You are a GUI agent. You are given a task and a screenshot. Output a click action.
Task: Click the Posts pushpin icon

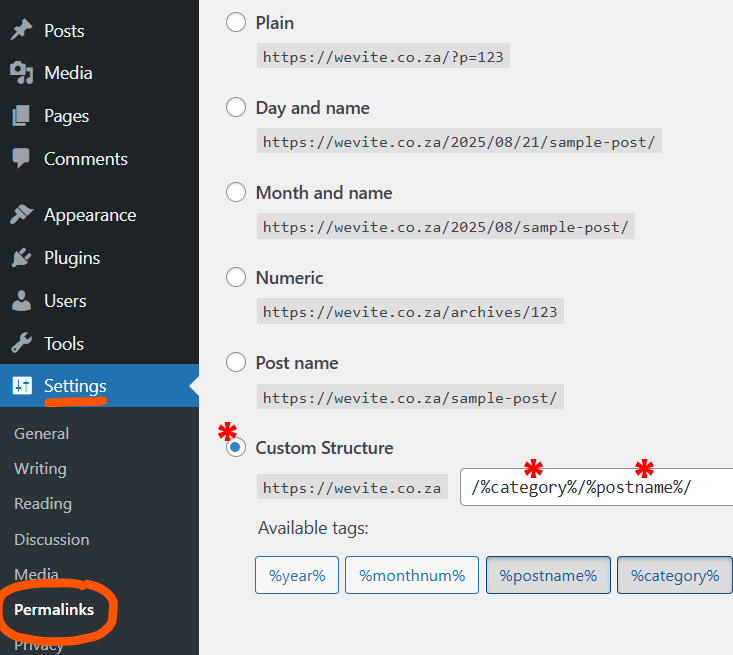coord(22,30)
